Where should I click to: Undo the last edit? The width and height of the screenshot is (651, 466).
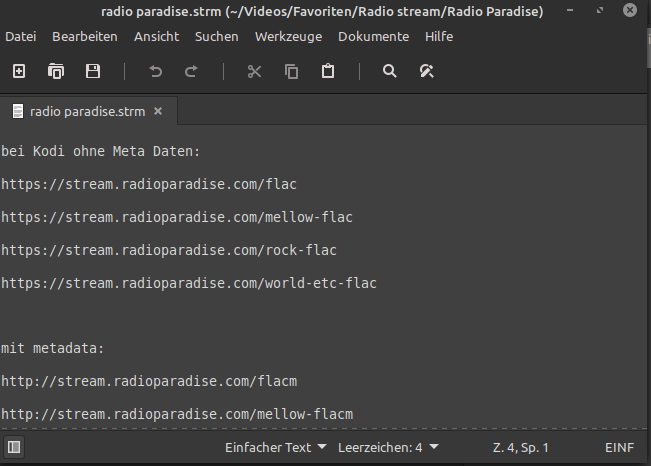point(156,71)
